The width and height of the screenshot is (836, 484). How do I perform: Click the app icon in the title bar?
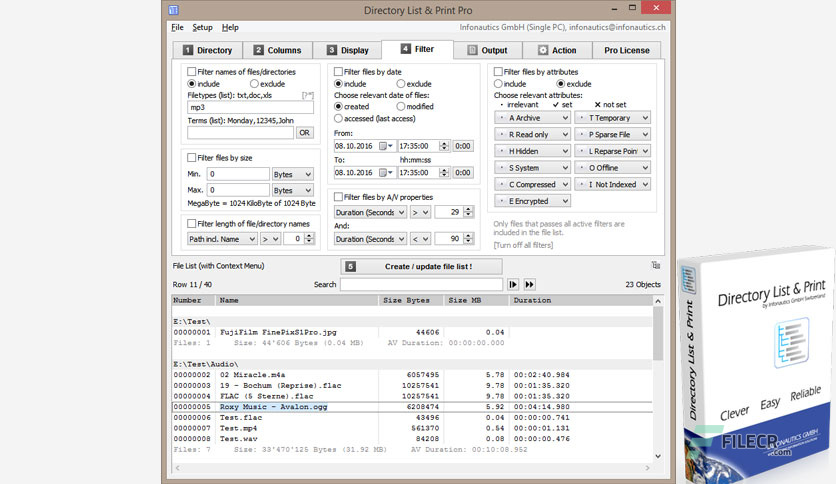pos(174,10)
